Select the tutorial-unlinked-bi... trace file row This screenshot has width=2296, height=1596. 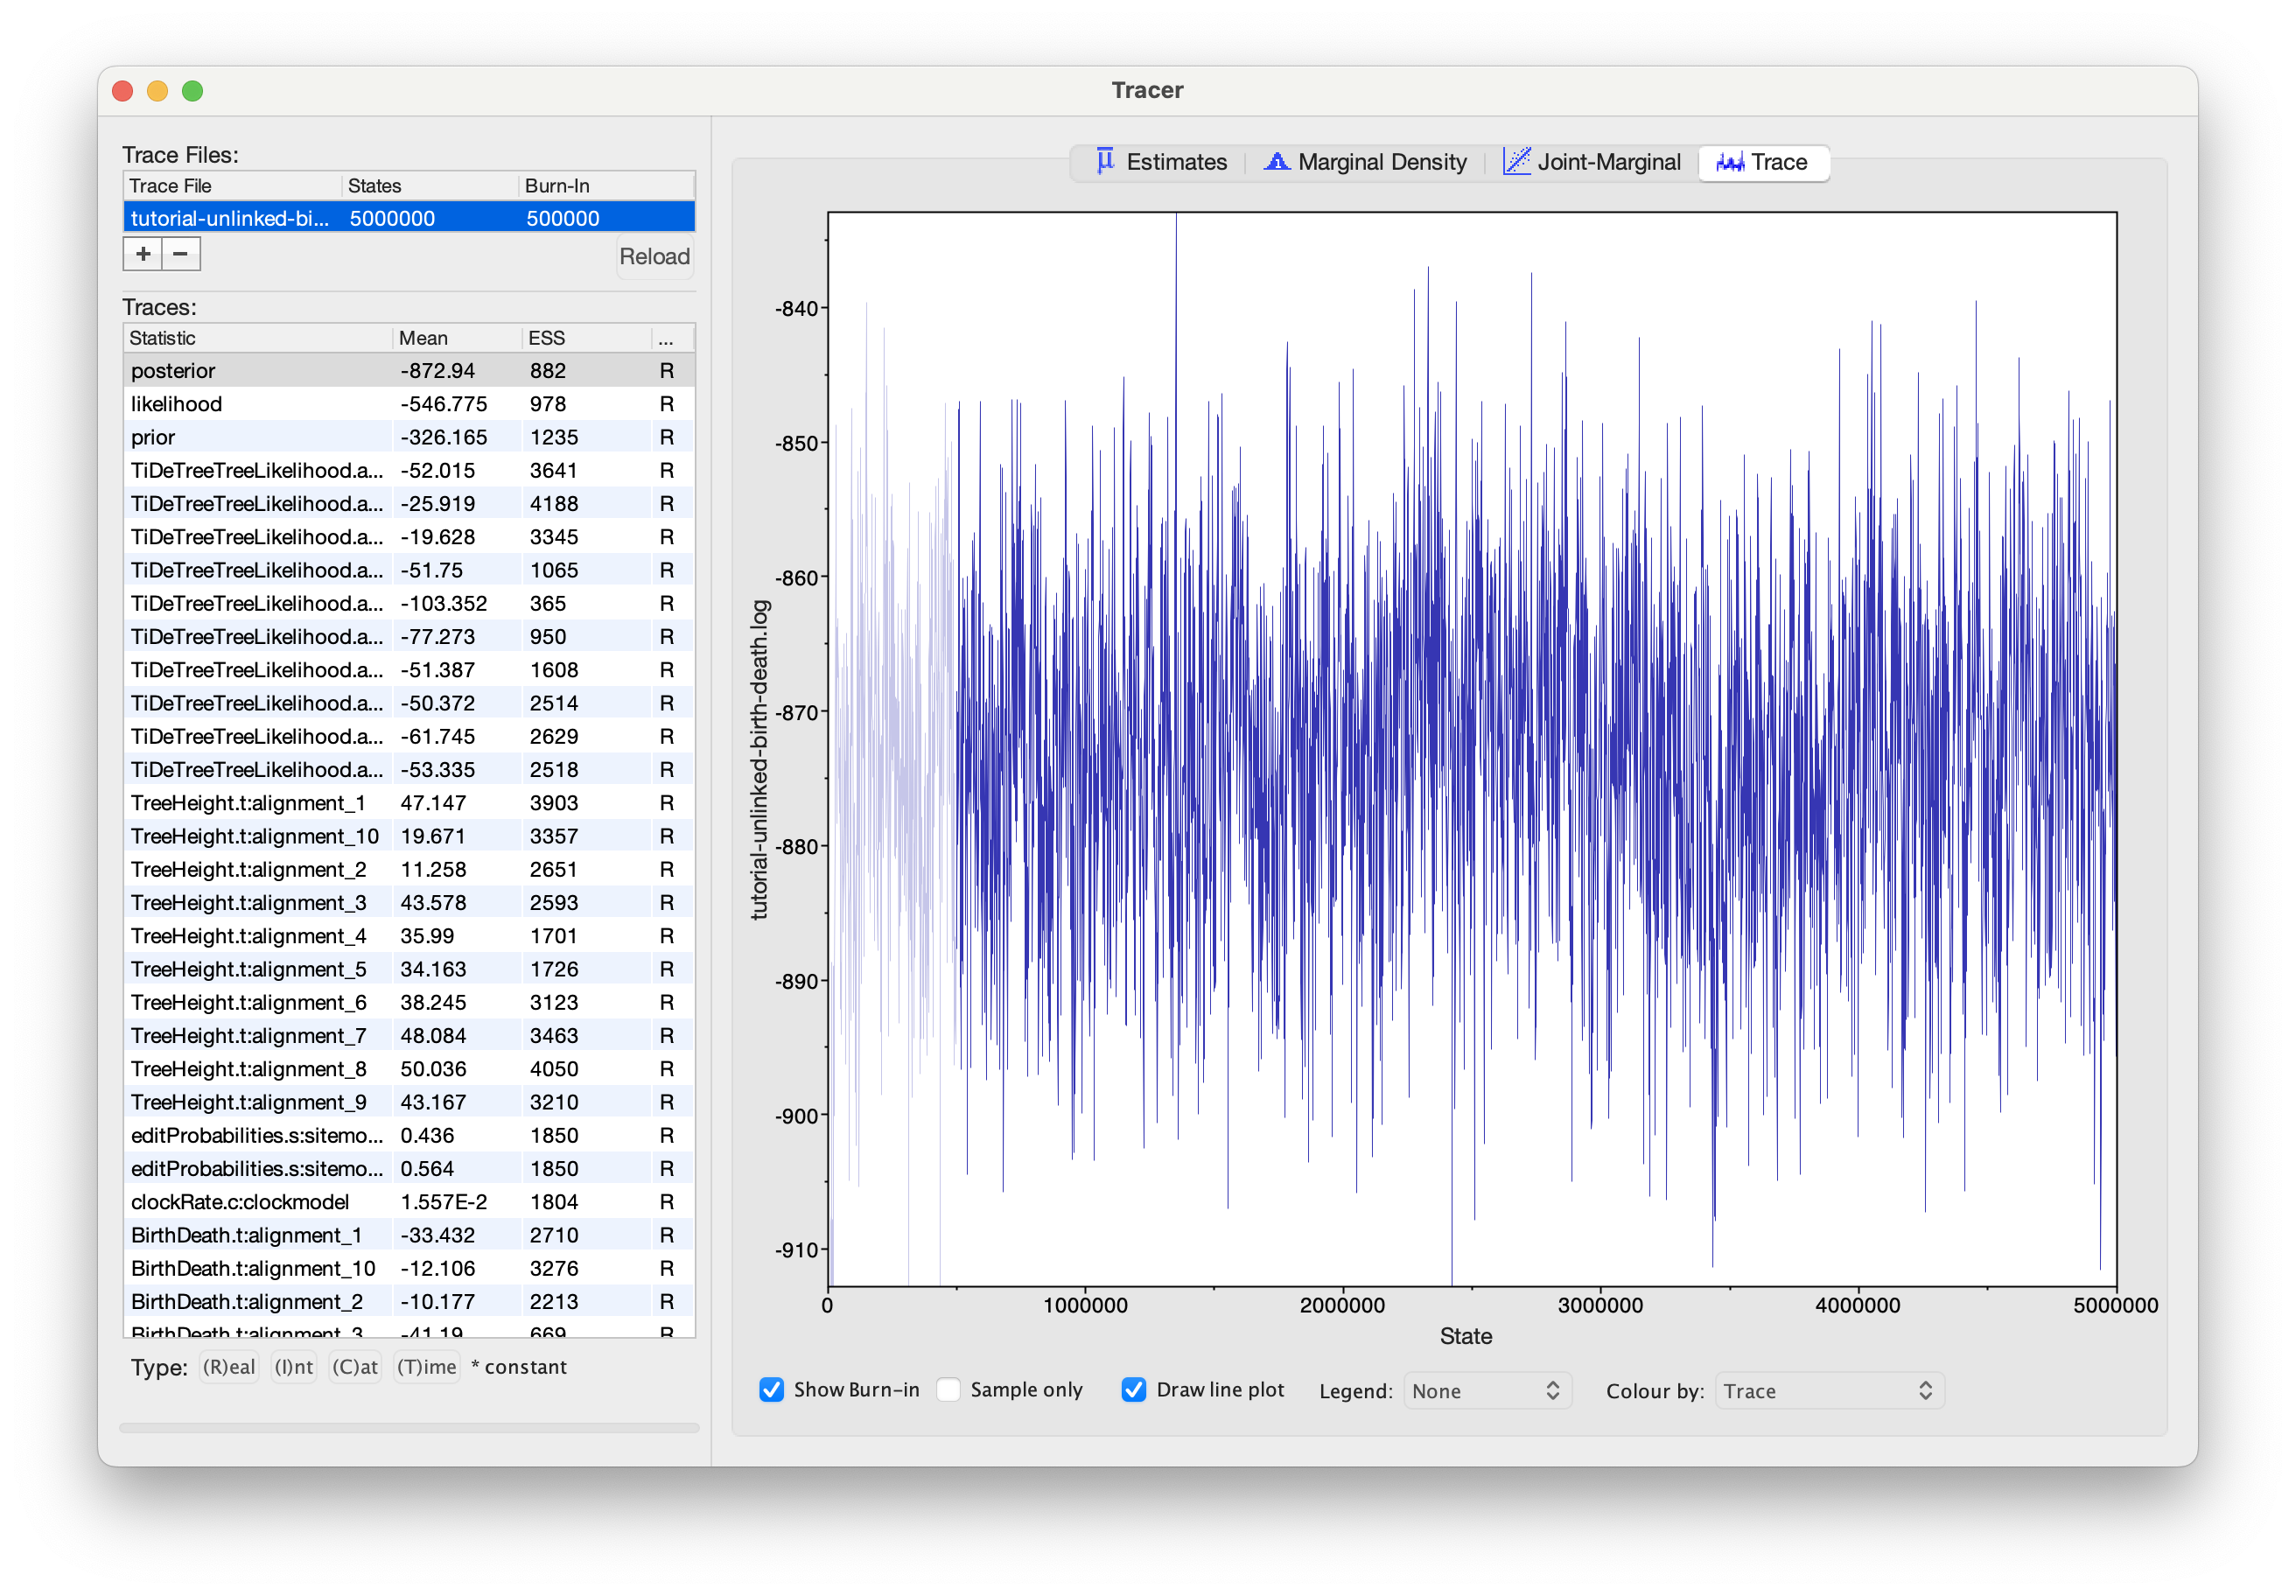pos(409,218)
